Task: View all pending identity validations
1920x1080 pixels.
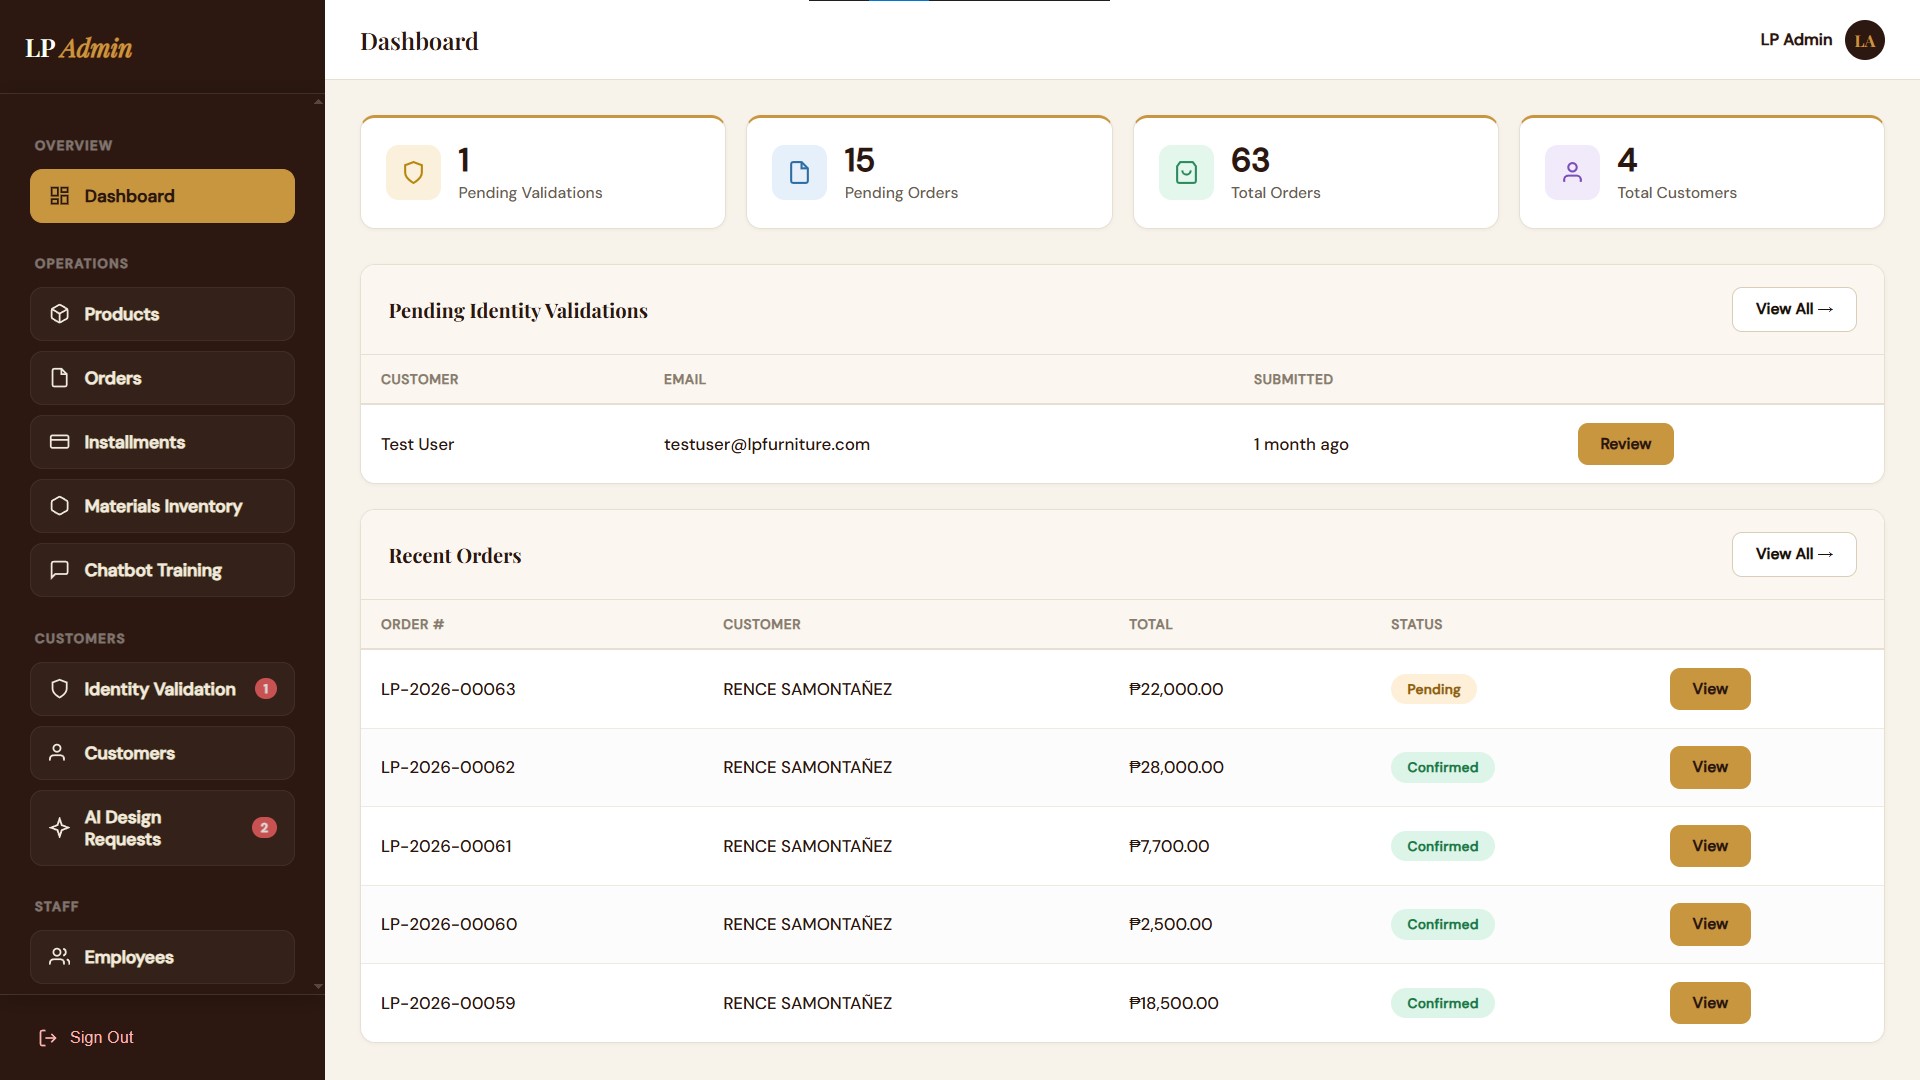Action: click(1794, 309)
